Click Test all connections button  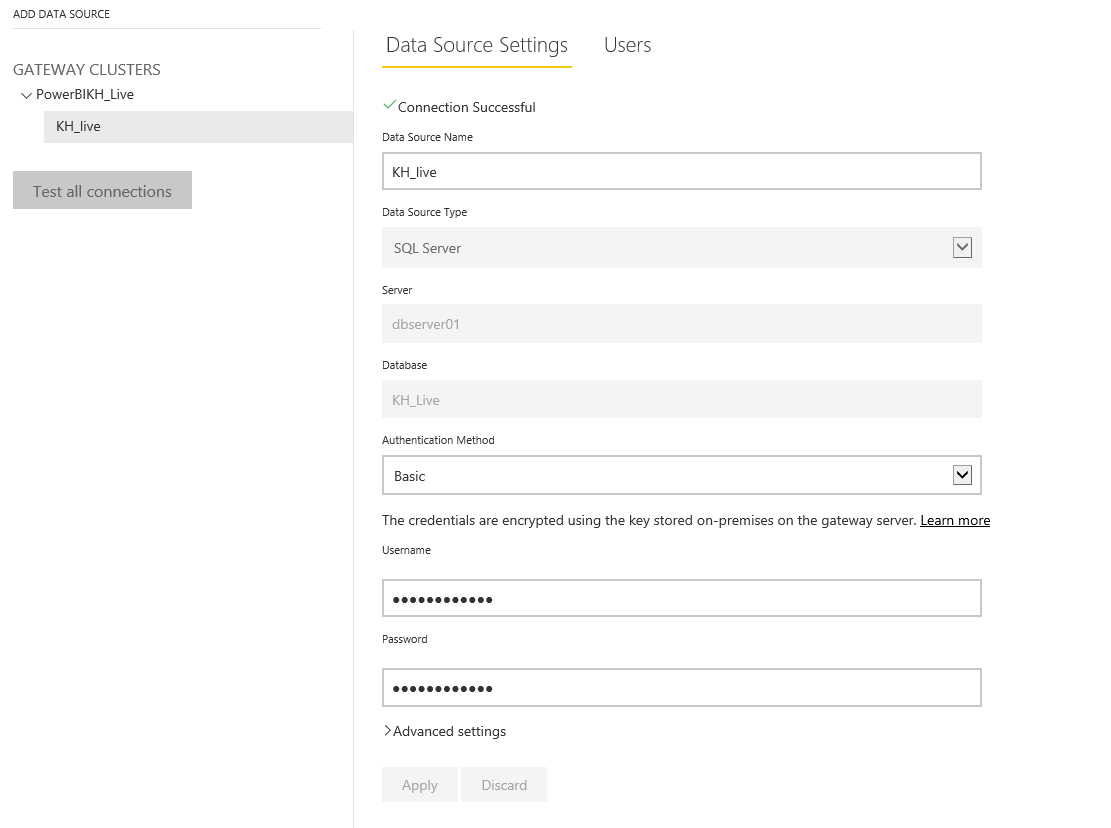102,190
